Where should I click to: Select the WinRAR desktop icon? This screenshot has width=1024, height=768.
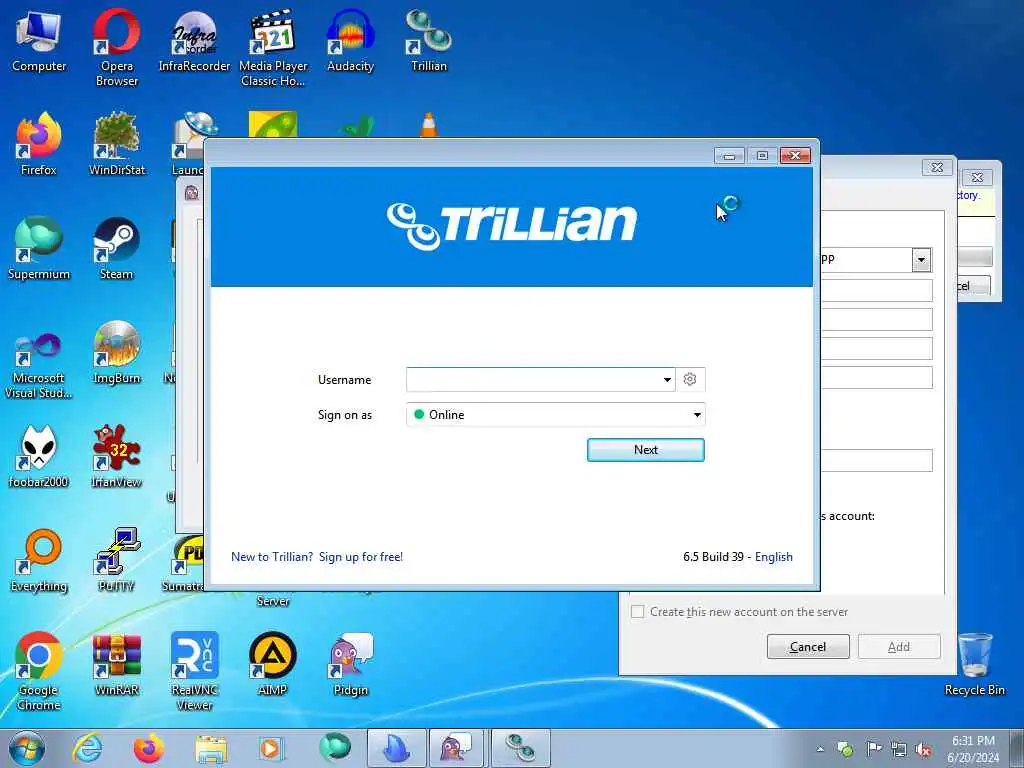[x=117, y=664]
